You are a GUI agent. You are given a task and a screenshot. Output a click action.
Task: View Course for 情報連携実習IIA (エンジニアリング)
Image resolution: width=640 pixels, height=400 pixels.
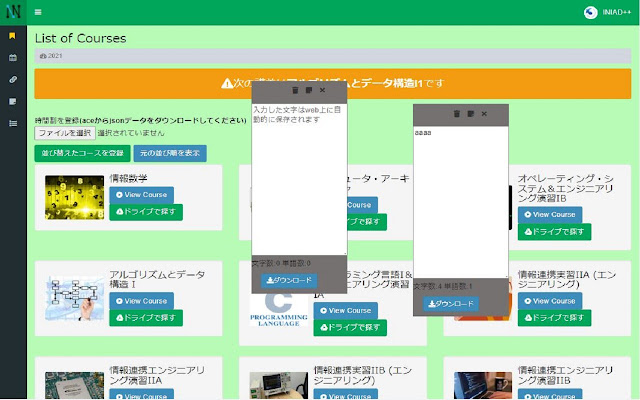tap(550, 301)
